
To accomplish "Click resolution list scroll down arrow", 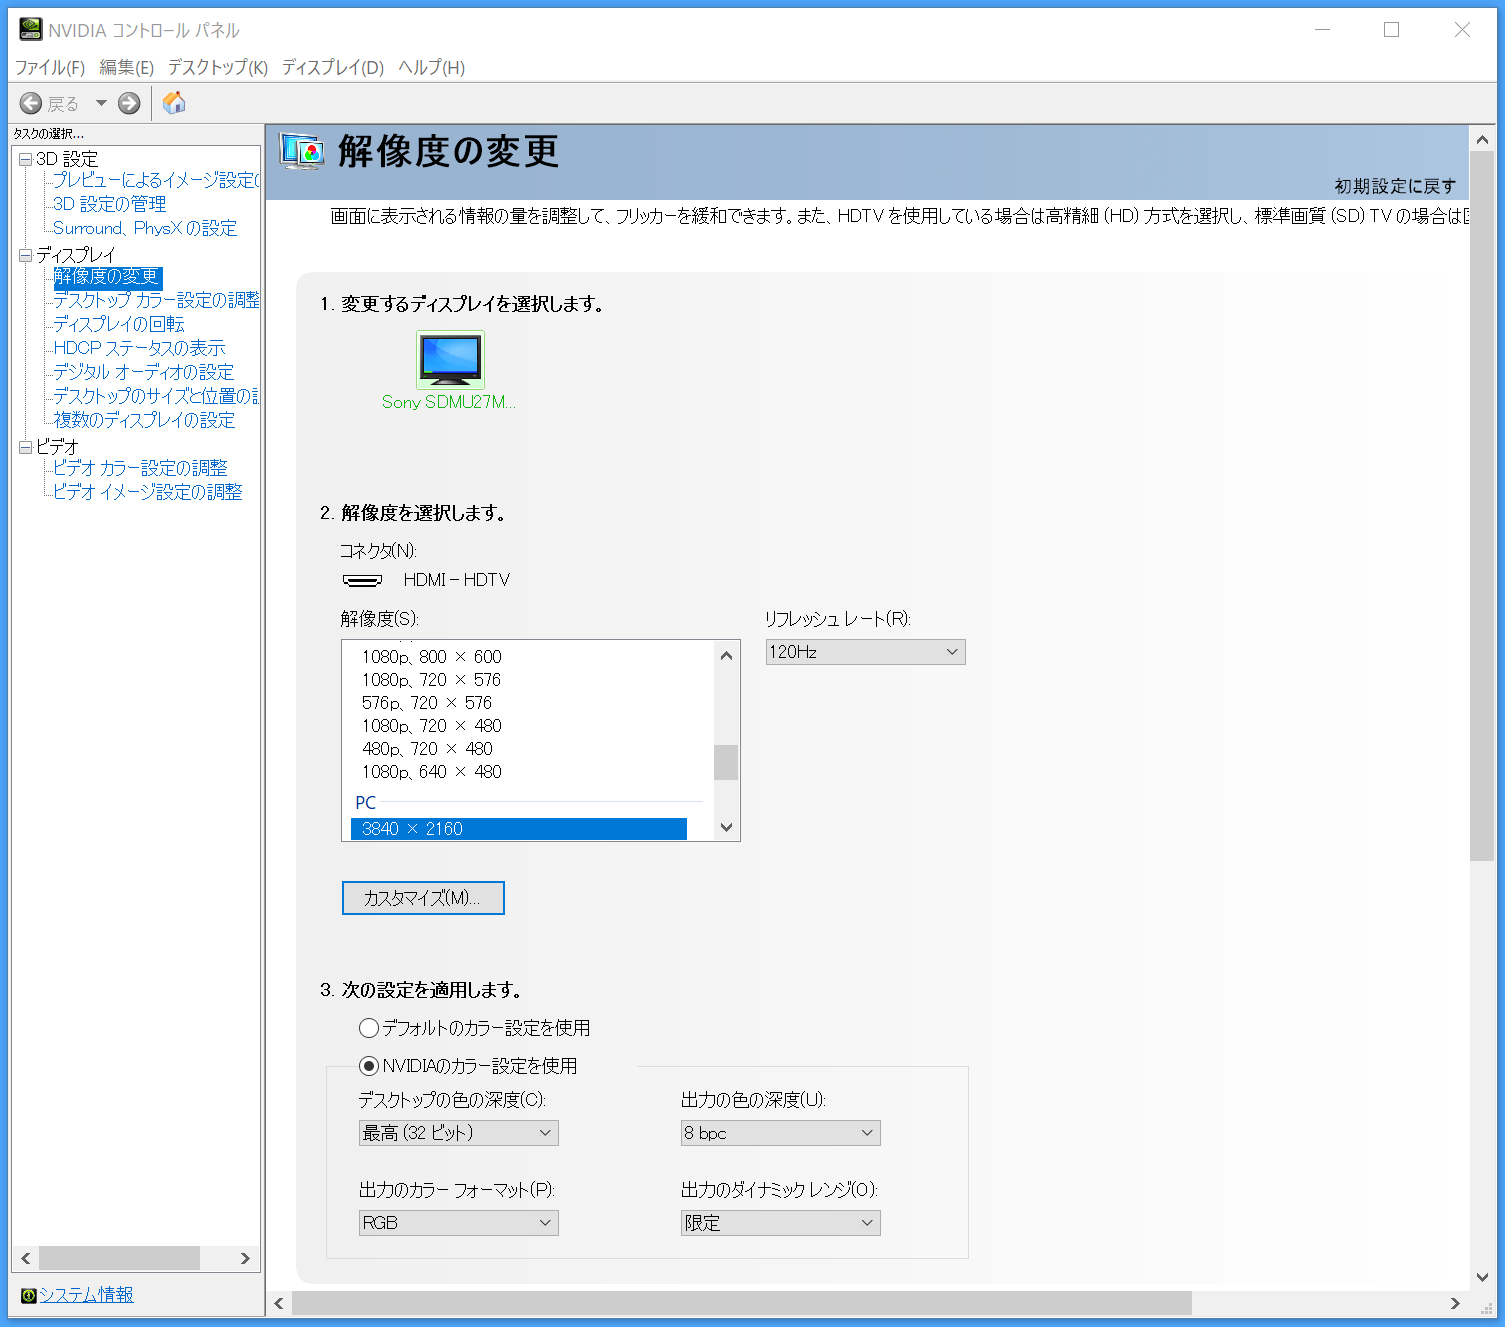I will [x=727, y=827].
